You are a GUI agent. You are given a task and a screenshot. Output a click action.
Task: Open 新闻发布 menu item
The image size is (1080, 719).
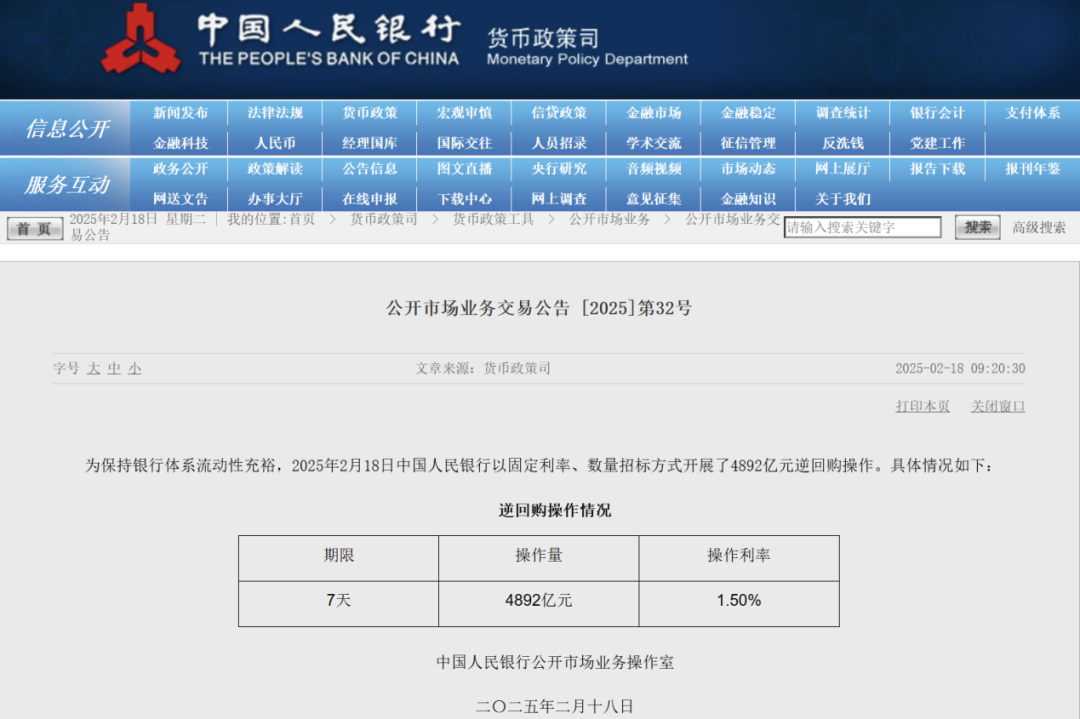point(180,113)
